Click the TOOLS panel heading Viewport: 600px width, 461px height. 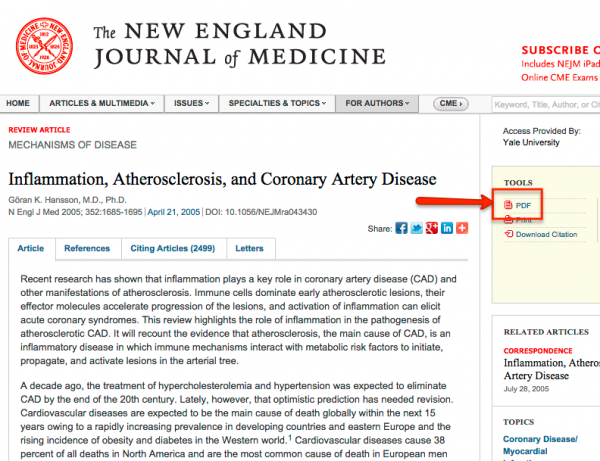point(518,183)
